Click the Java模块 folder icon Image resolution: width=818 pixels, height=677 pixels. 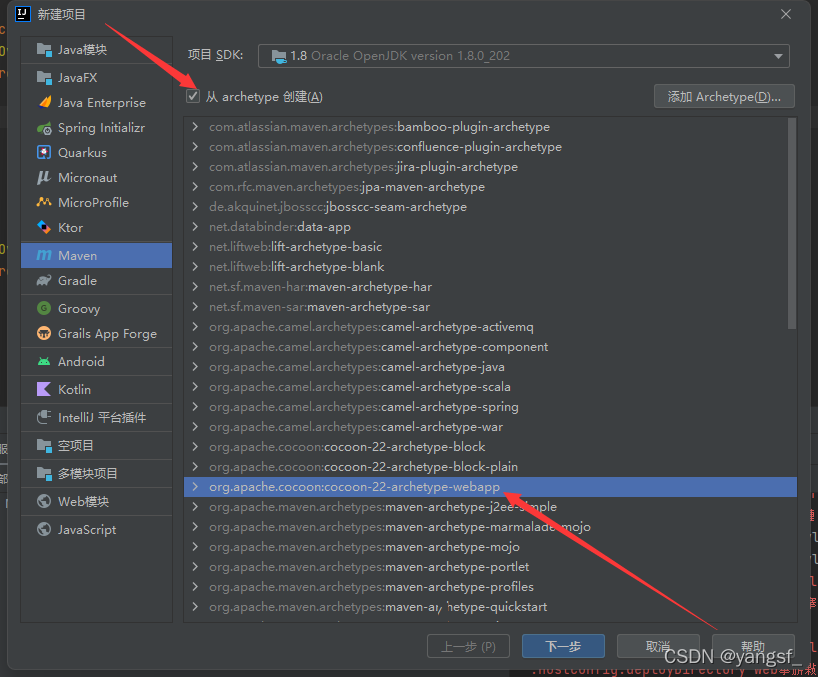tap(44, 50)
